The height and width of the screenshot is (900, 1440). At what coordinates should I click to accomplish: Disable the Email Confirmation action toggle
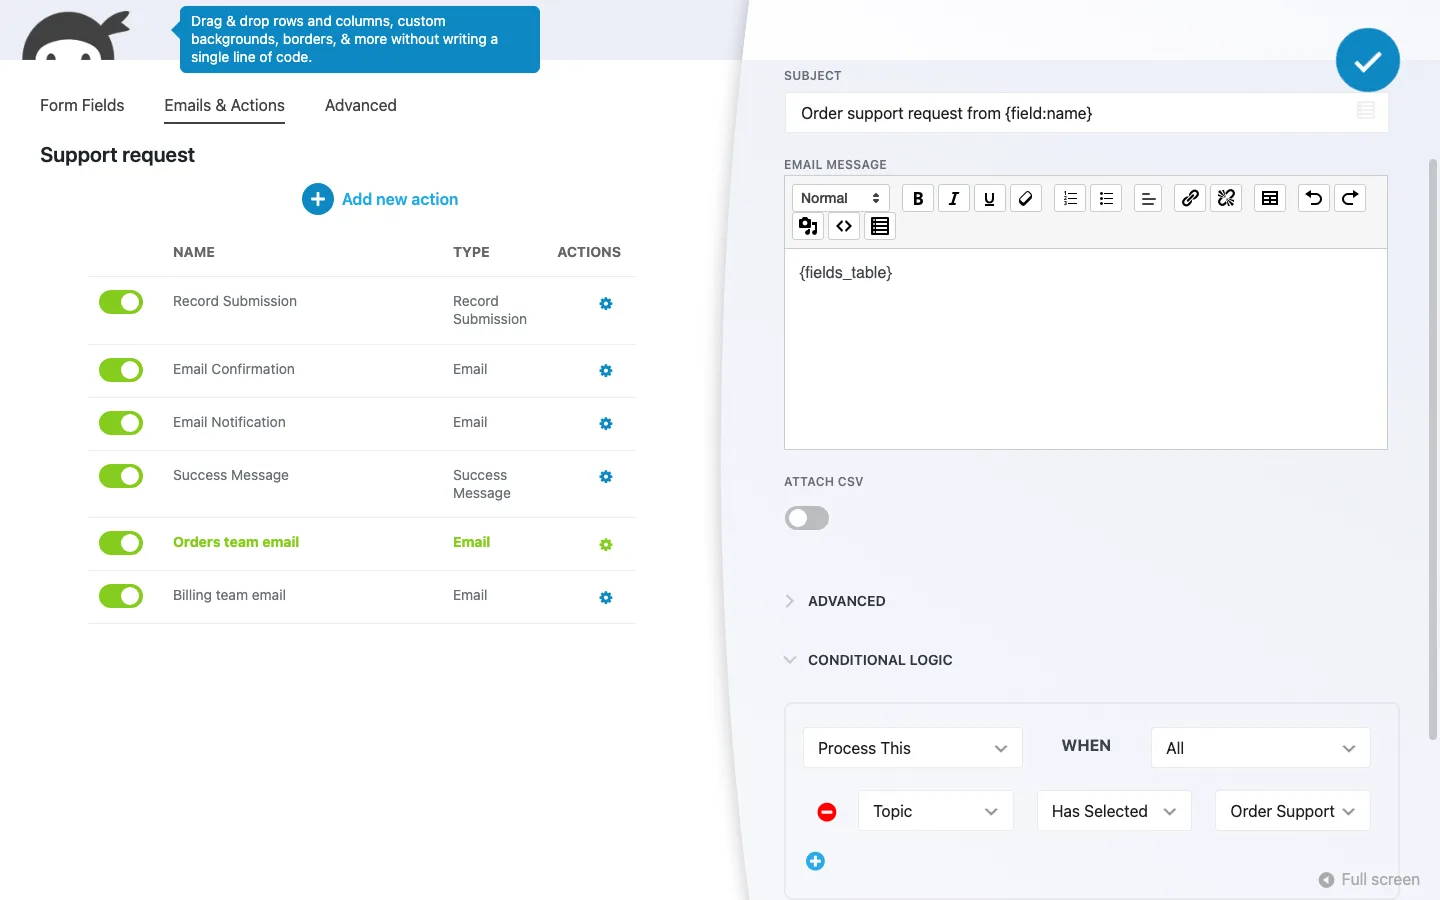[121, 370]
